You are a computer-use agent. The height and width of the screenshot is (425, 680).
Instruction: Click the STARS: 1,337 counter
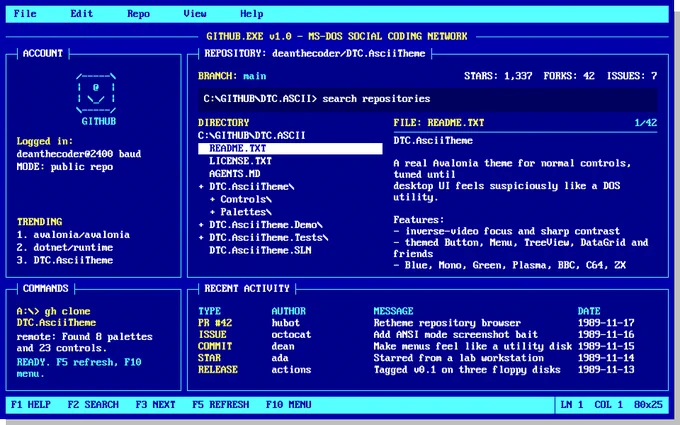(x=498, y=76)
